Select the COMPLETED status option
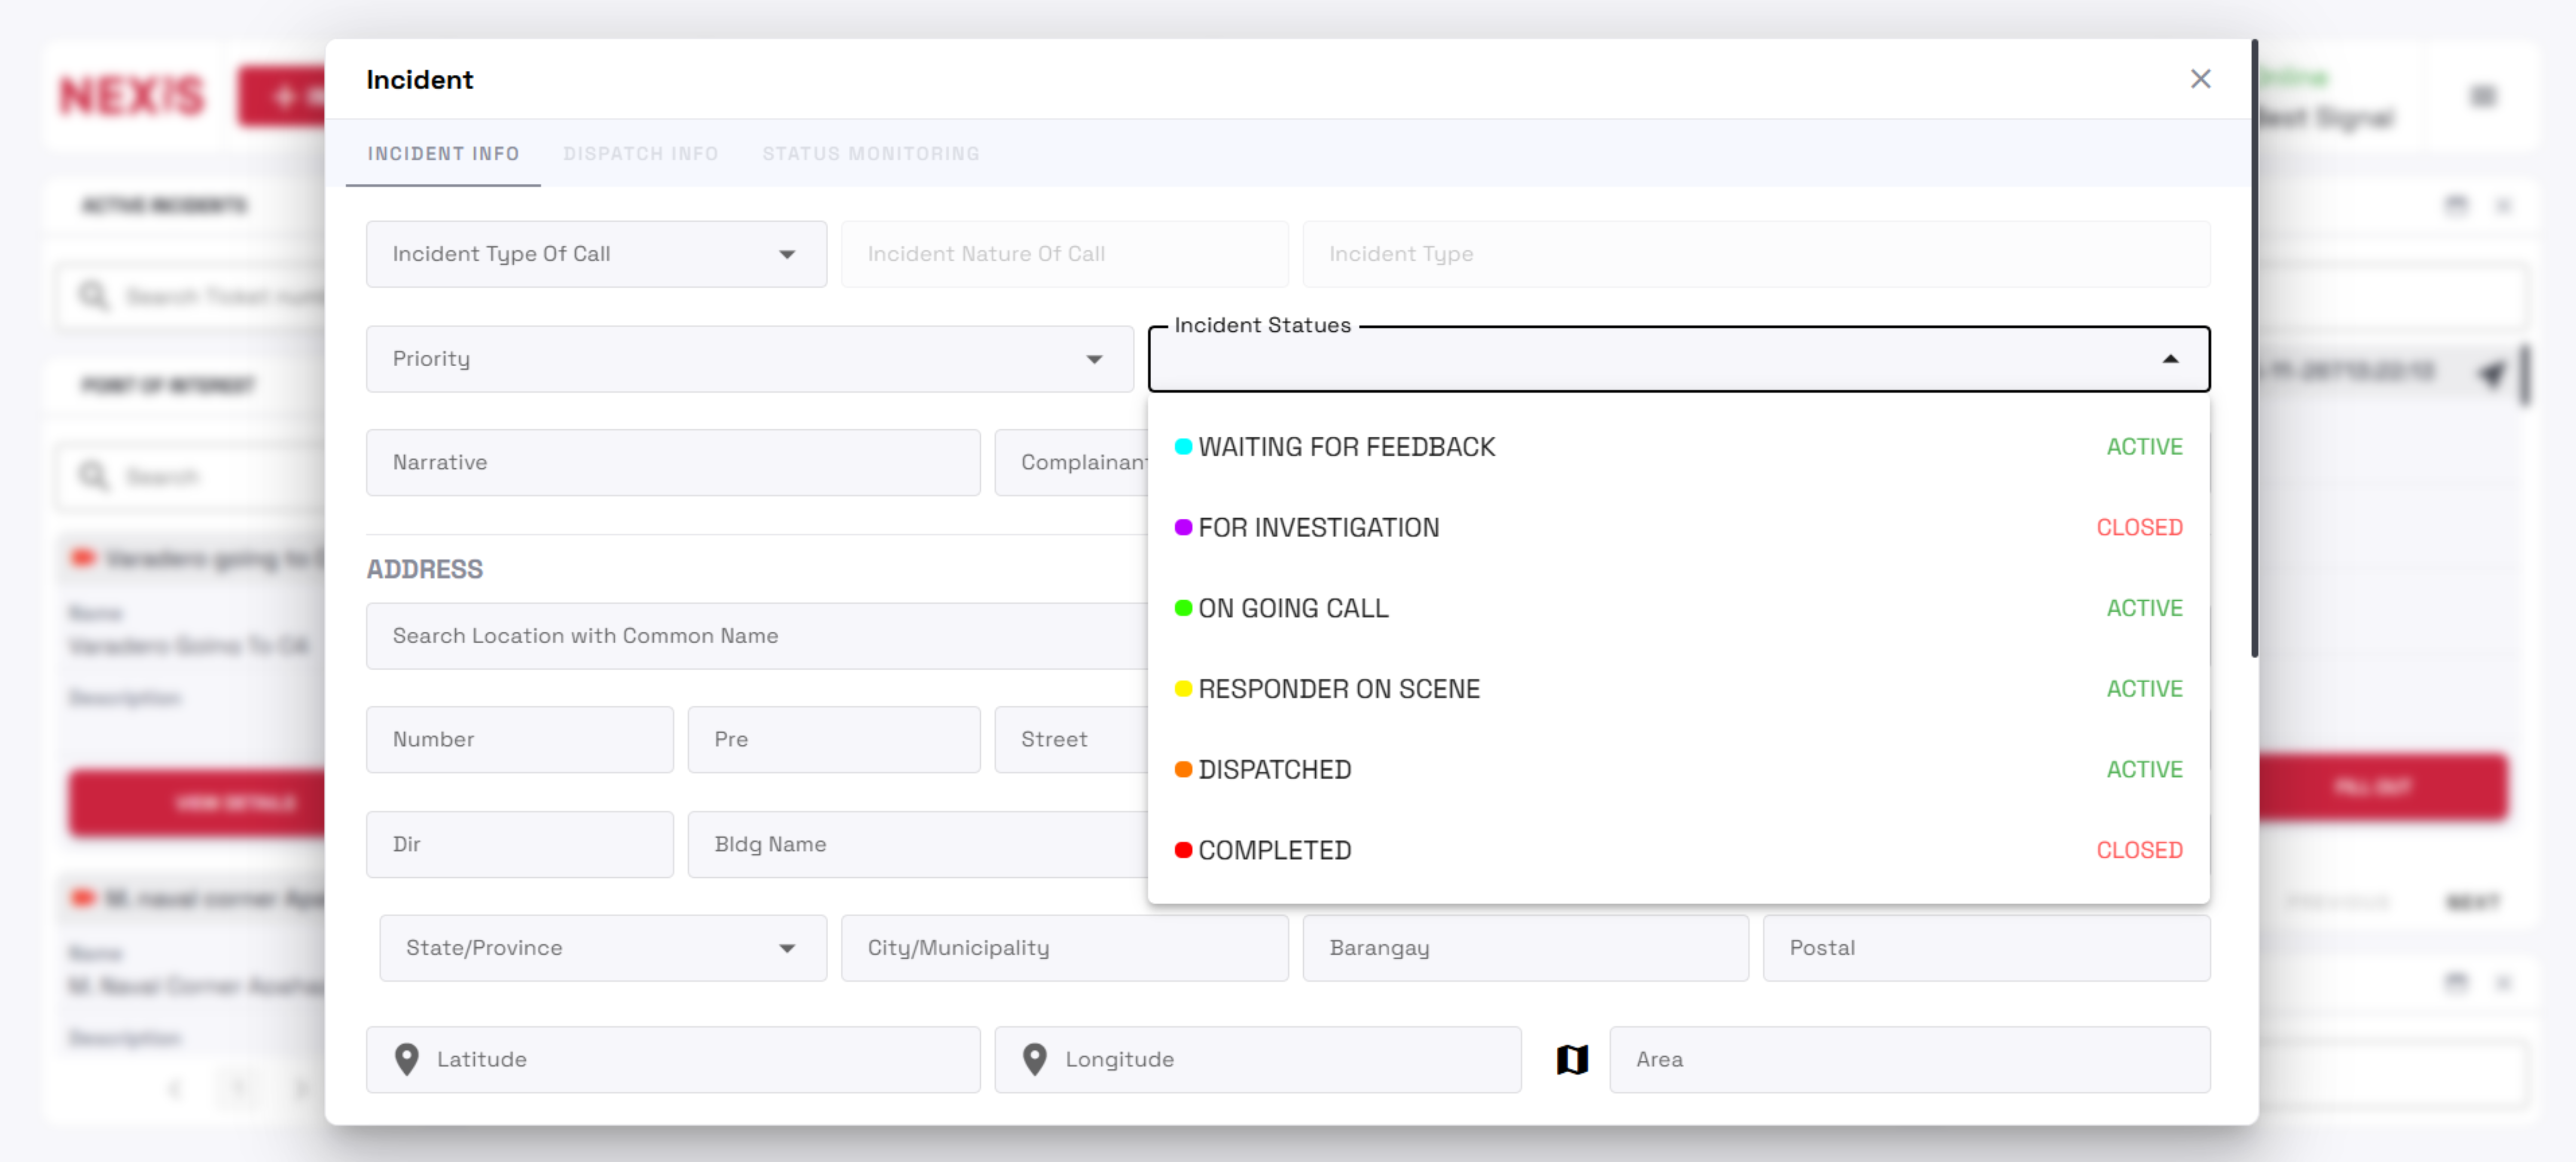This screenshot has width=2576, height=1162. coord(1274,850)
